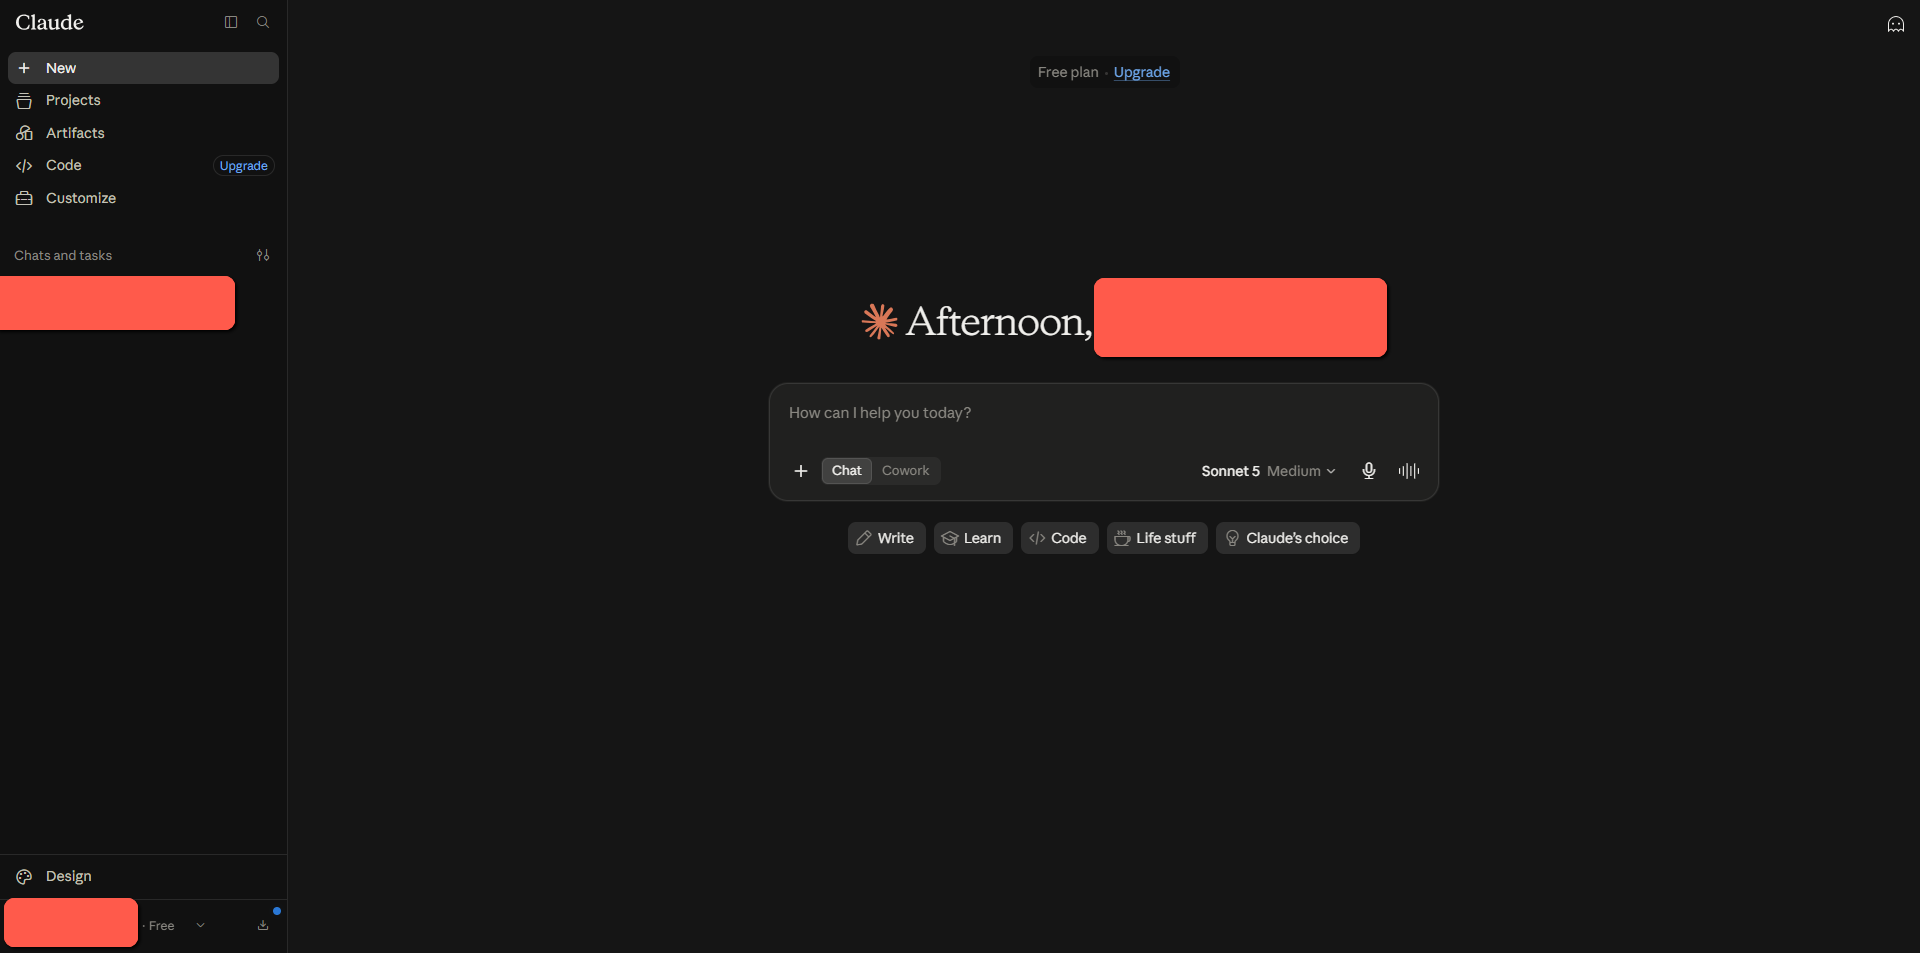Click the plus icon beside New
The height and width of the screenshot is (953, 1920).
coord(24,68)
